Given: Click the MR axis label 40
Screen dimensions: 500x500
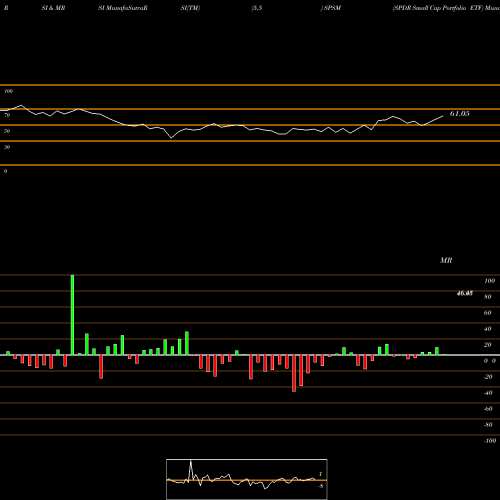Looking at the screenshot, I should point(488,329).
